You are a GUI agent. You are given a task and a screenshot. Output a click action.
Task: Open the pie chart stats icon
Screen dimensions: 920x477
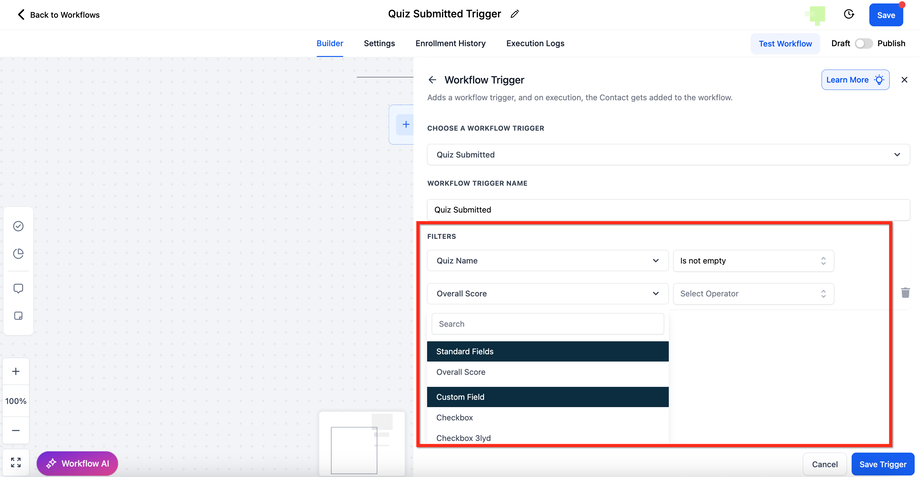pyautogui.click(x=18, y=254)
